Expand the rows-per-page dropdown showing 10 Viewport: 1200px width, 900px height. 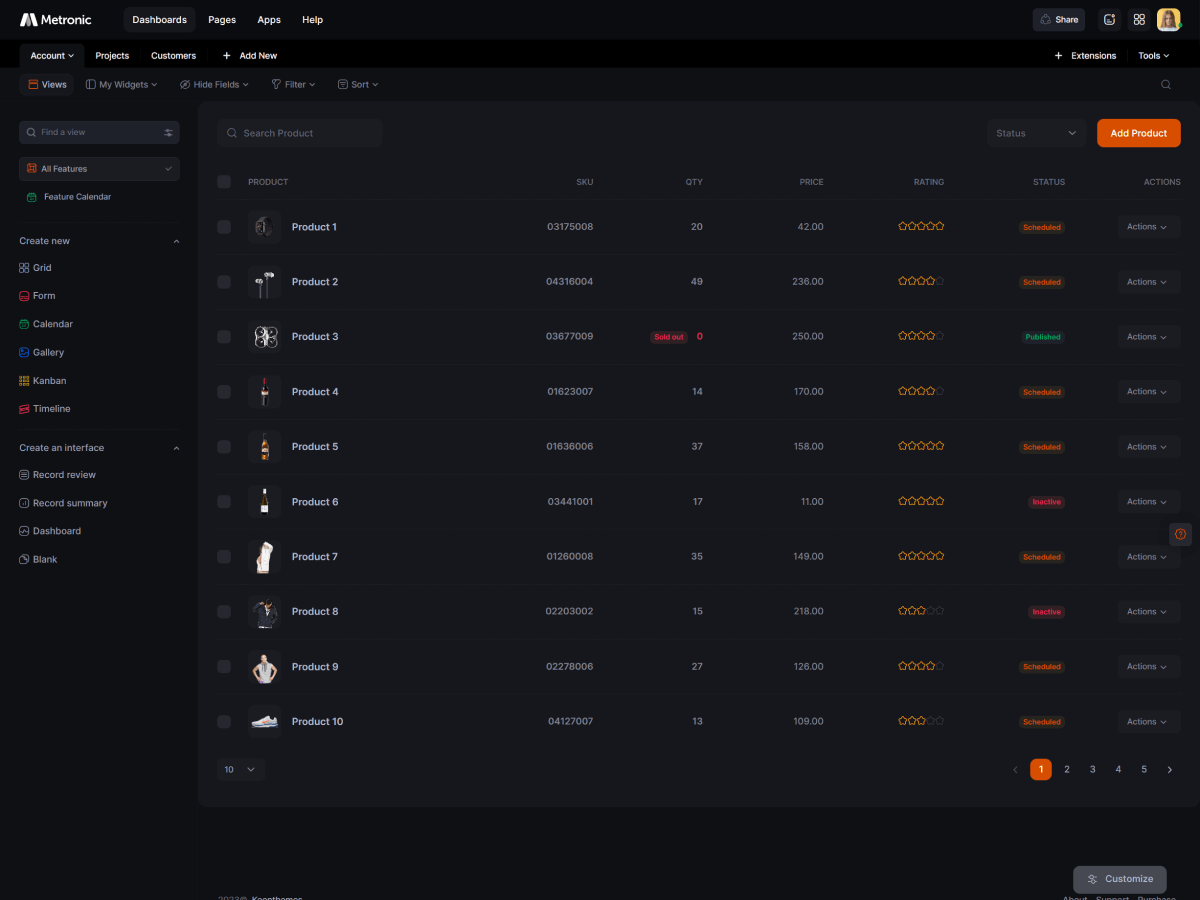coord(240,769)
